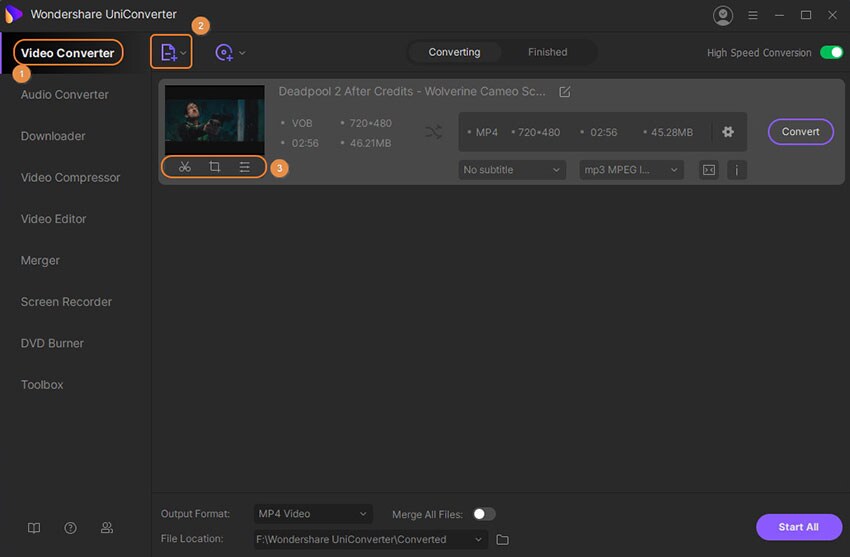Open the help question mark icon

70,528
